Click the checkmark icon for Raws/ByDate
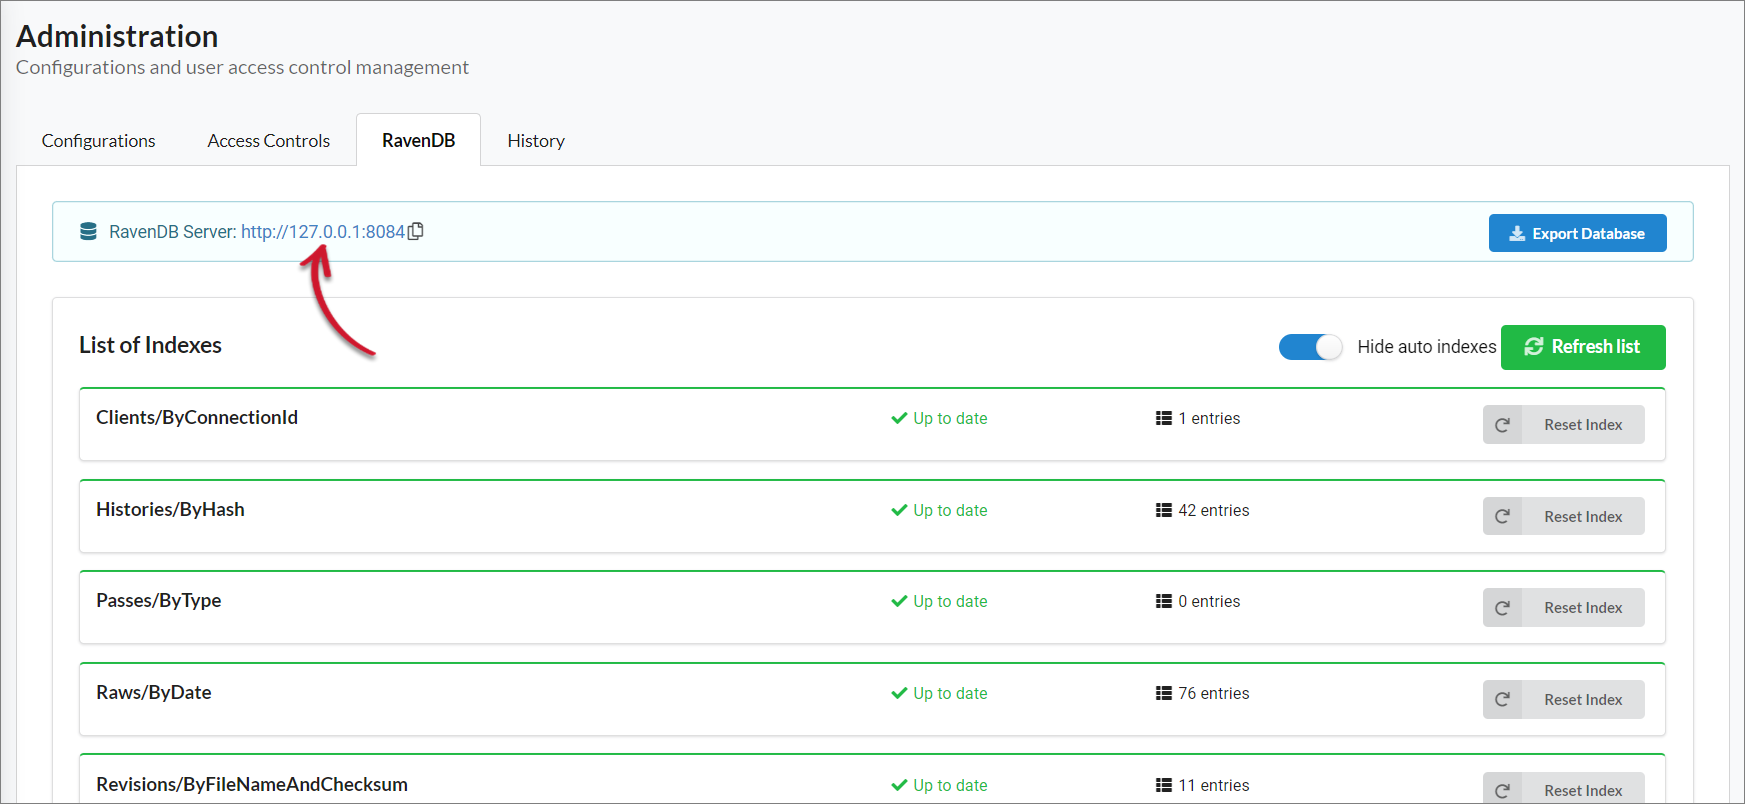The image size is (1745, 804). (x=899, y=693)
